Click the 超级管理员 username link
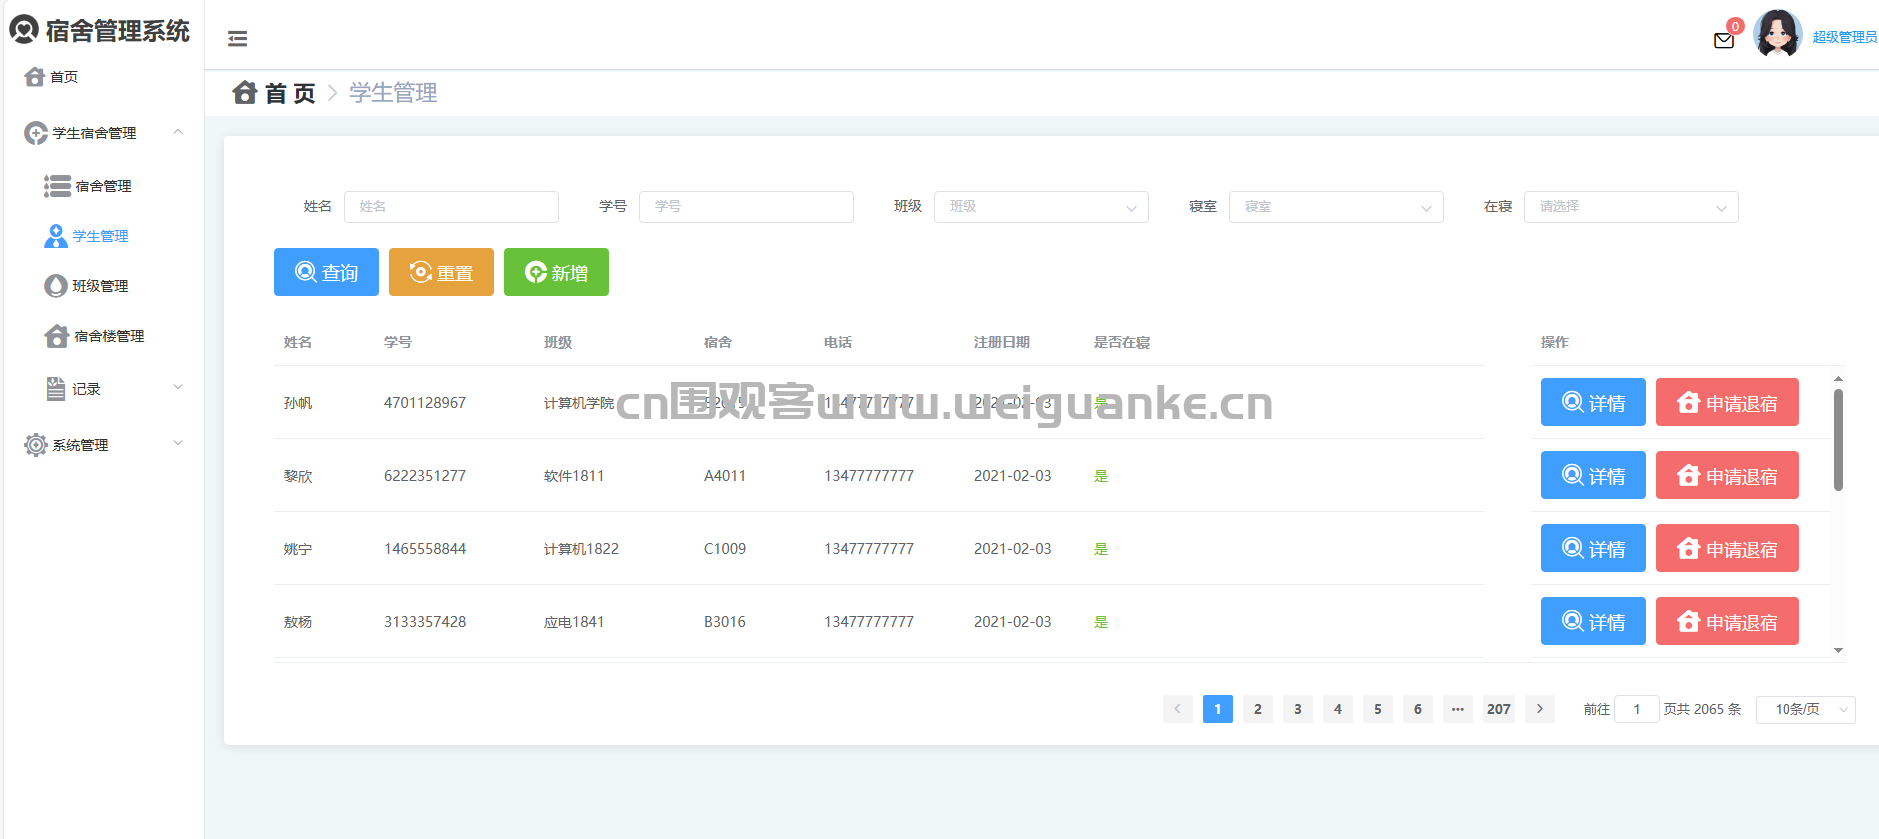This screenshot has height=839, width=1879. (x=1844, y=37)
